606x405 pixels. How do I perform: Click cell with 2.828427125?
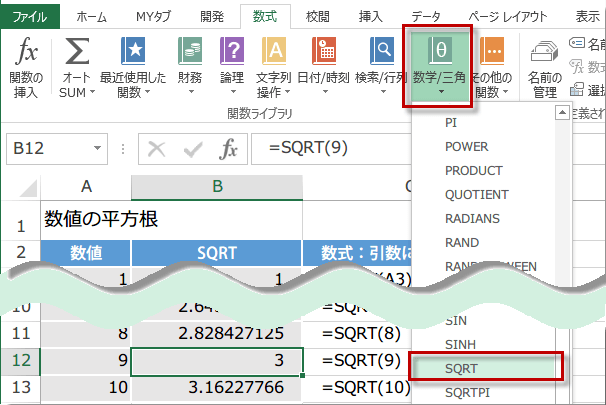click(217, 334)
